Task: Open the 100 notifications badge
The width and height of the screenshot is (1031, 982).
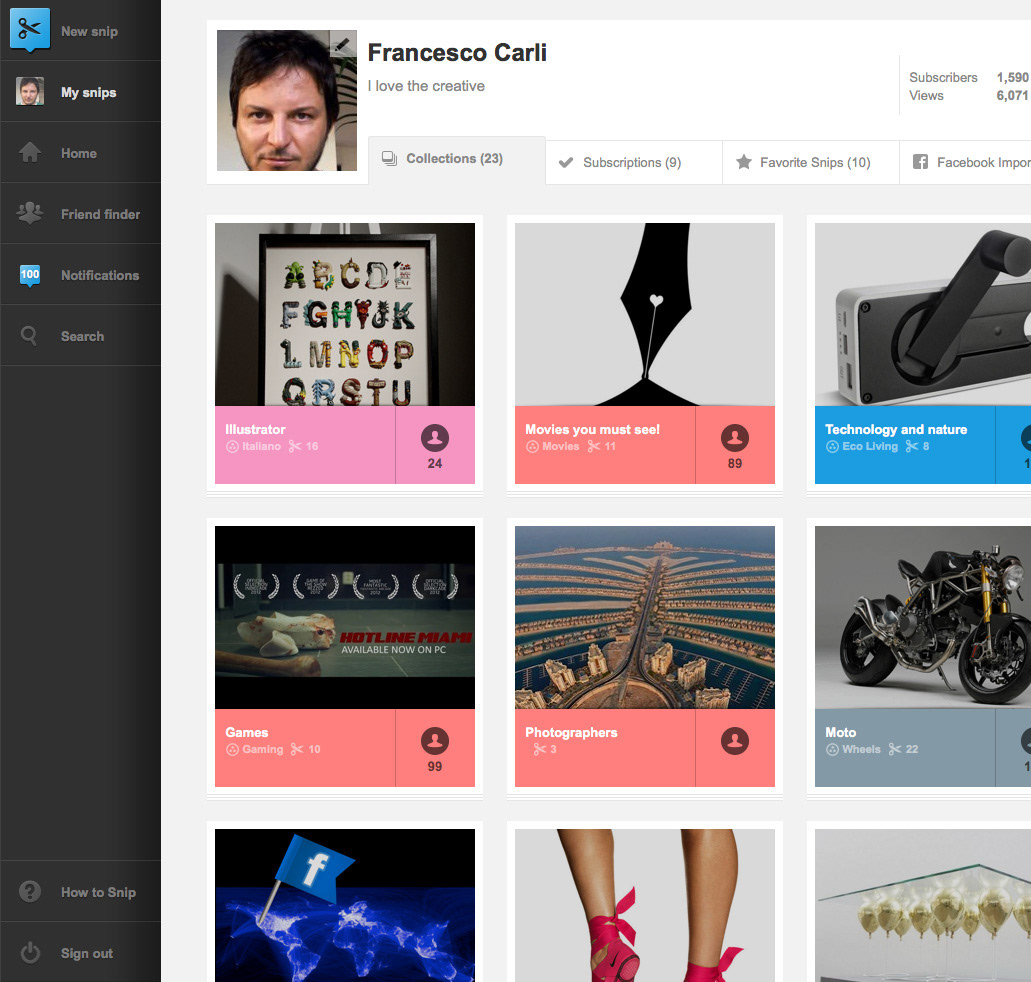Action: coord(30,275)
